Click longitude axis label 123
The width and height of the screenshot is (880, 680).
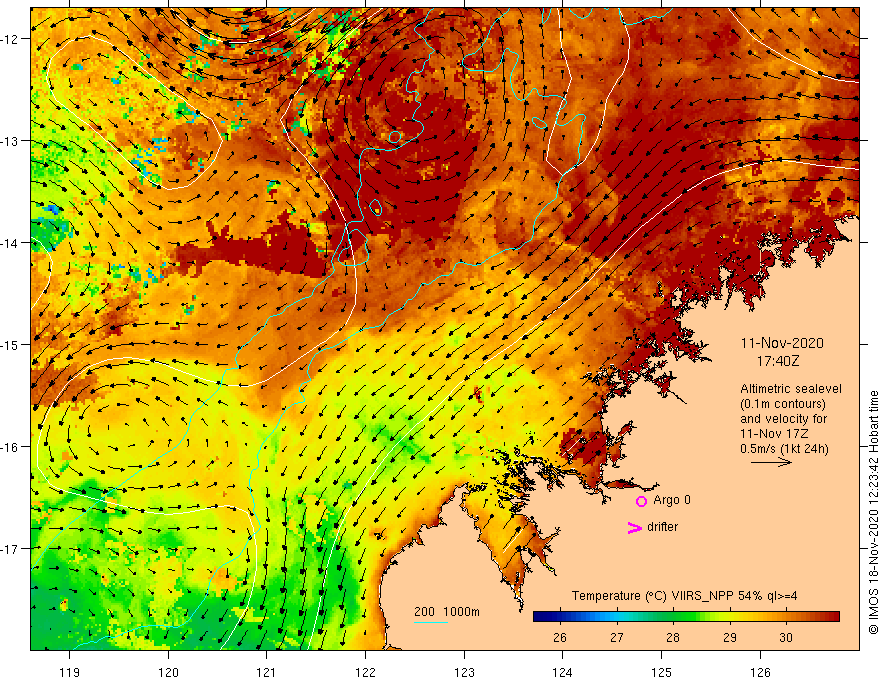coord(464,672)
